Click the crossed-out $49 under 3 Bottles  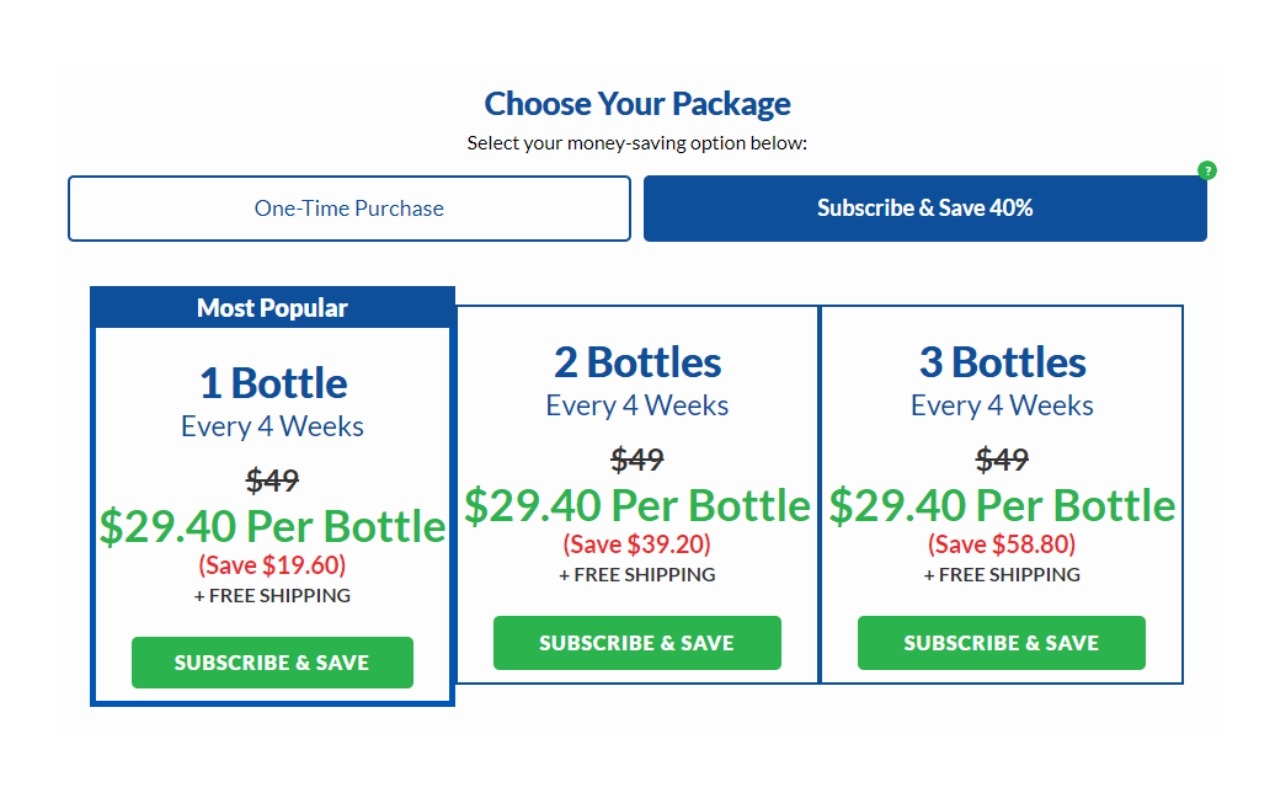(x=1002, y=460)
